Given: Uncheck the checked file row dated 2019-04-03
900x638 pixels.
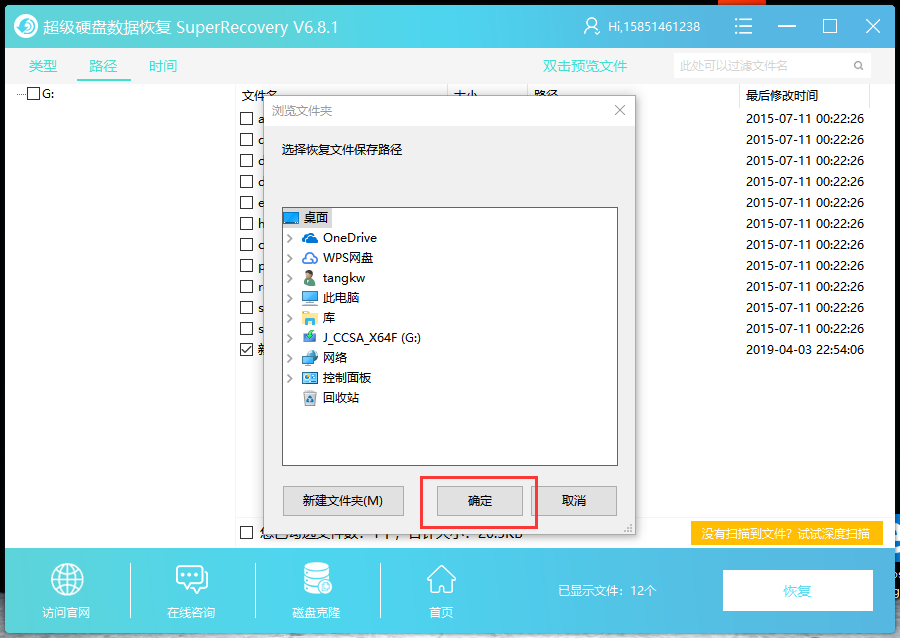Looking at the screenshot, I should click(x=247, y=349).
